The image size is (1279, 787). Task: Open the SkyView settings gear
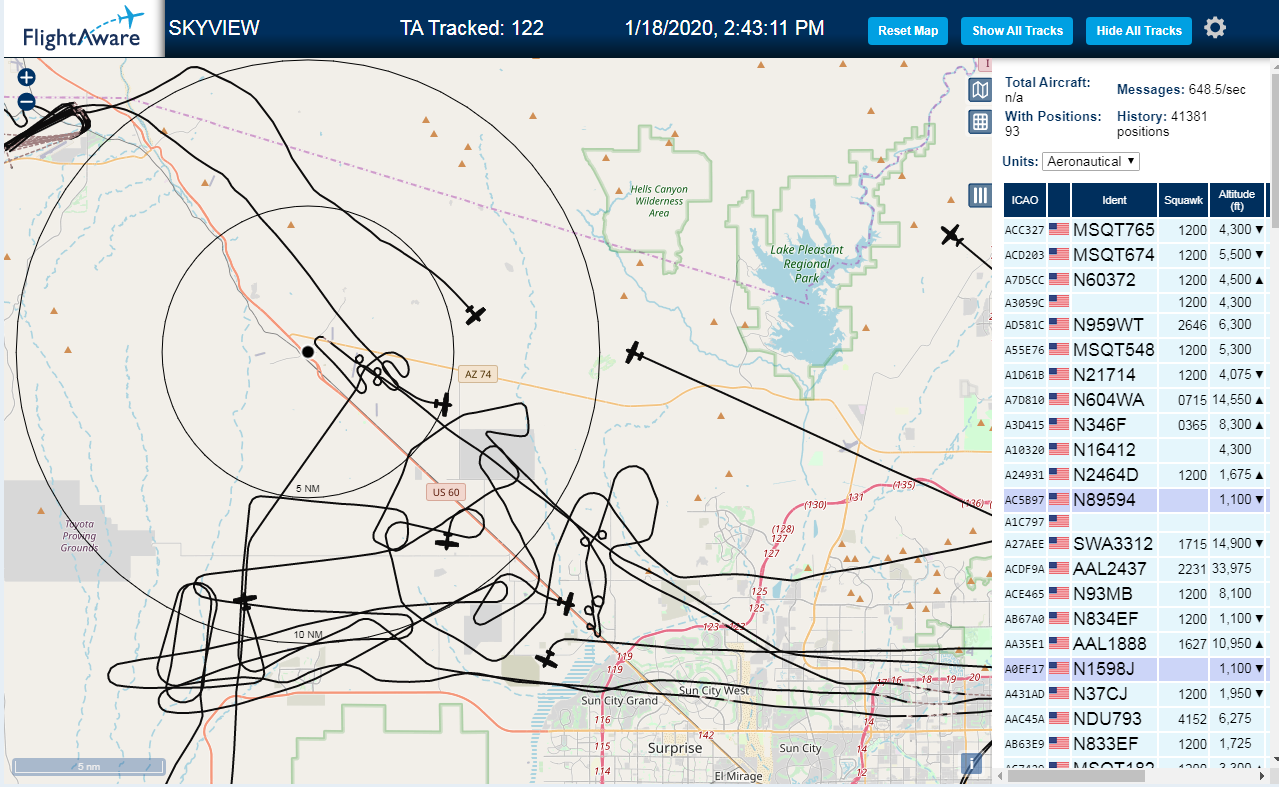1215,27
